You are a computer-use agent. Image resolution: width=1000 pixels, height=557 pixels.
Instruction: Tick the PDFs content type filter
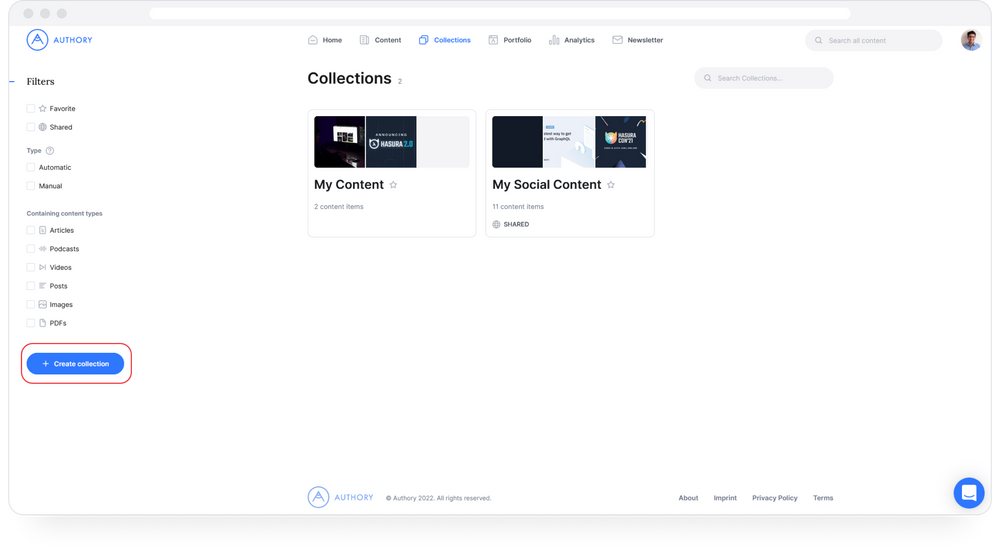coord(31,323)
